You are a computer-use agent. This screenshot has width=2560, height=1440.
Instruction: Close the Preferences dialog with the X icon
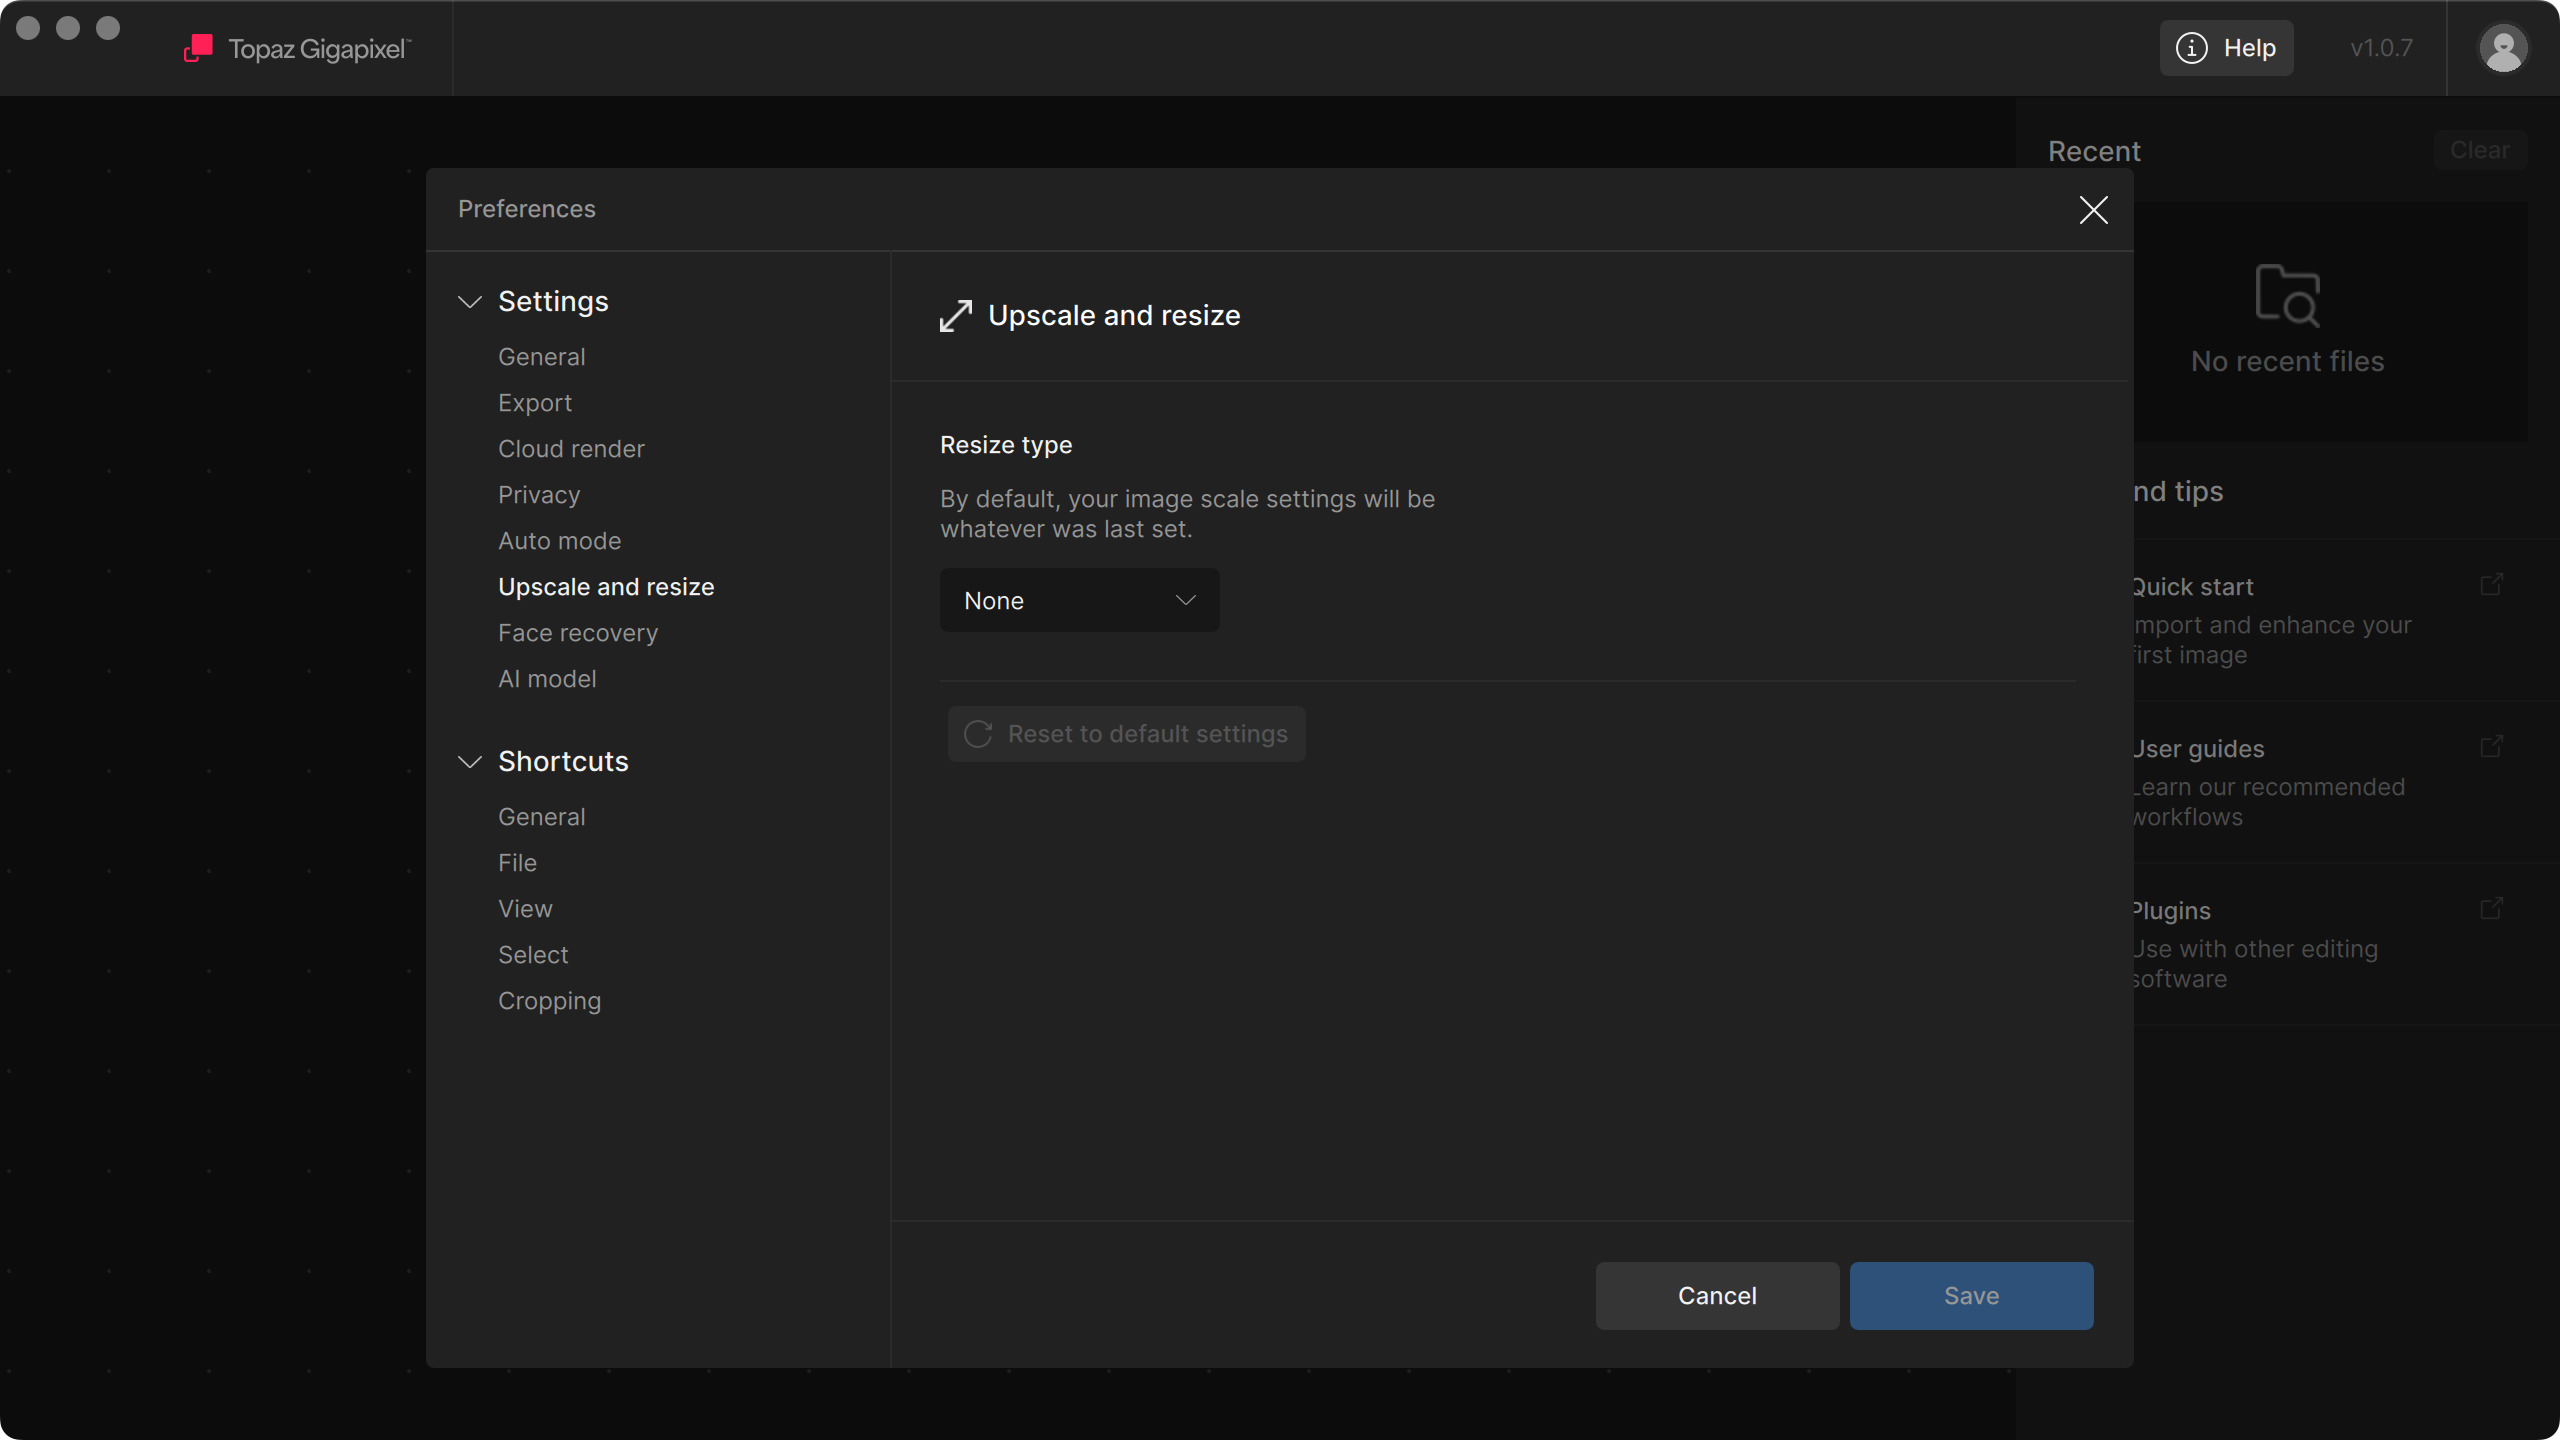[2093, 210]
